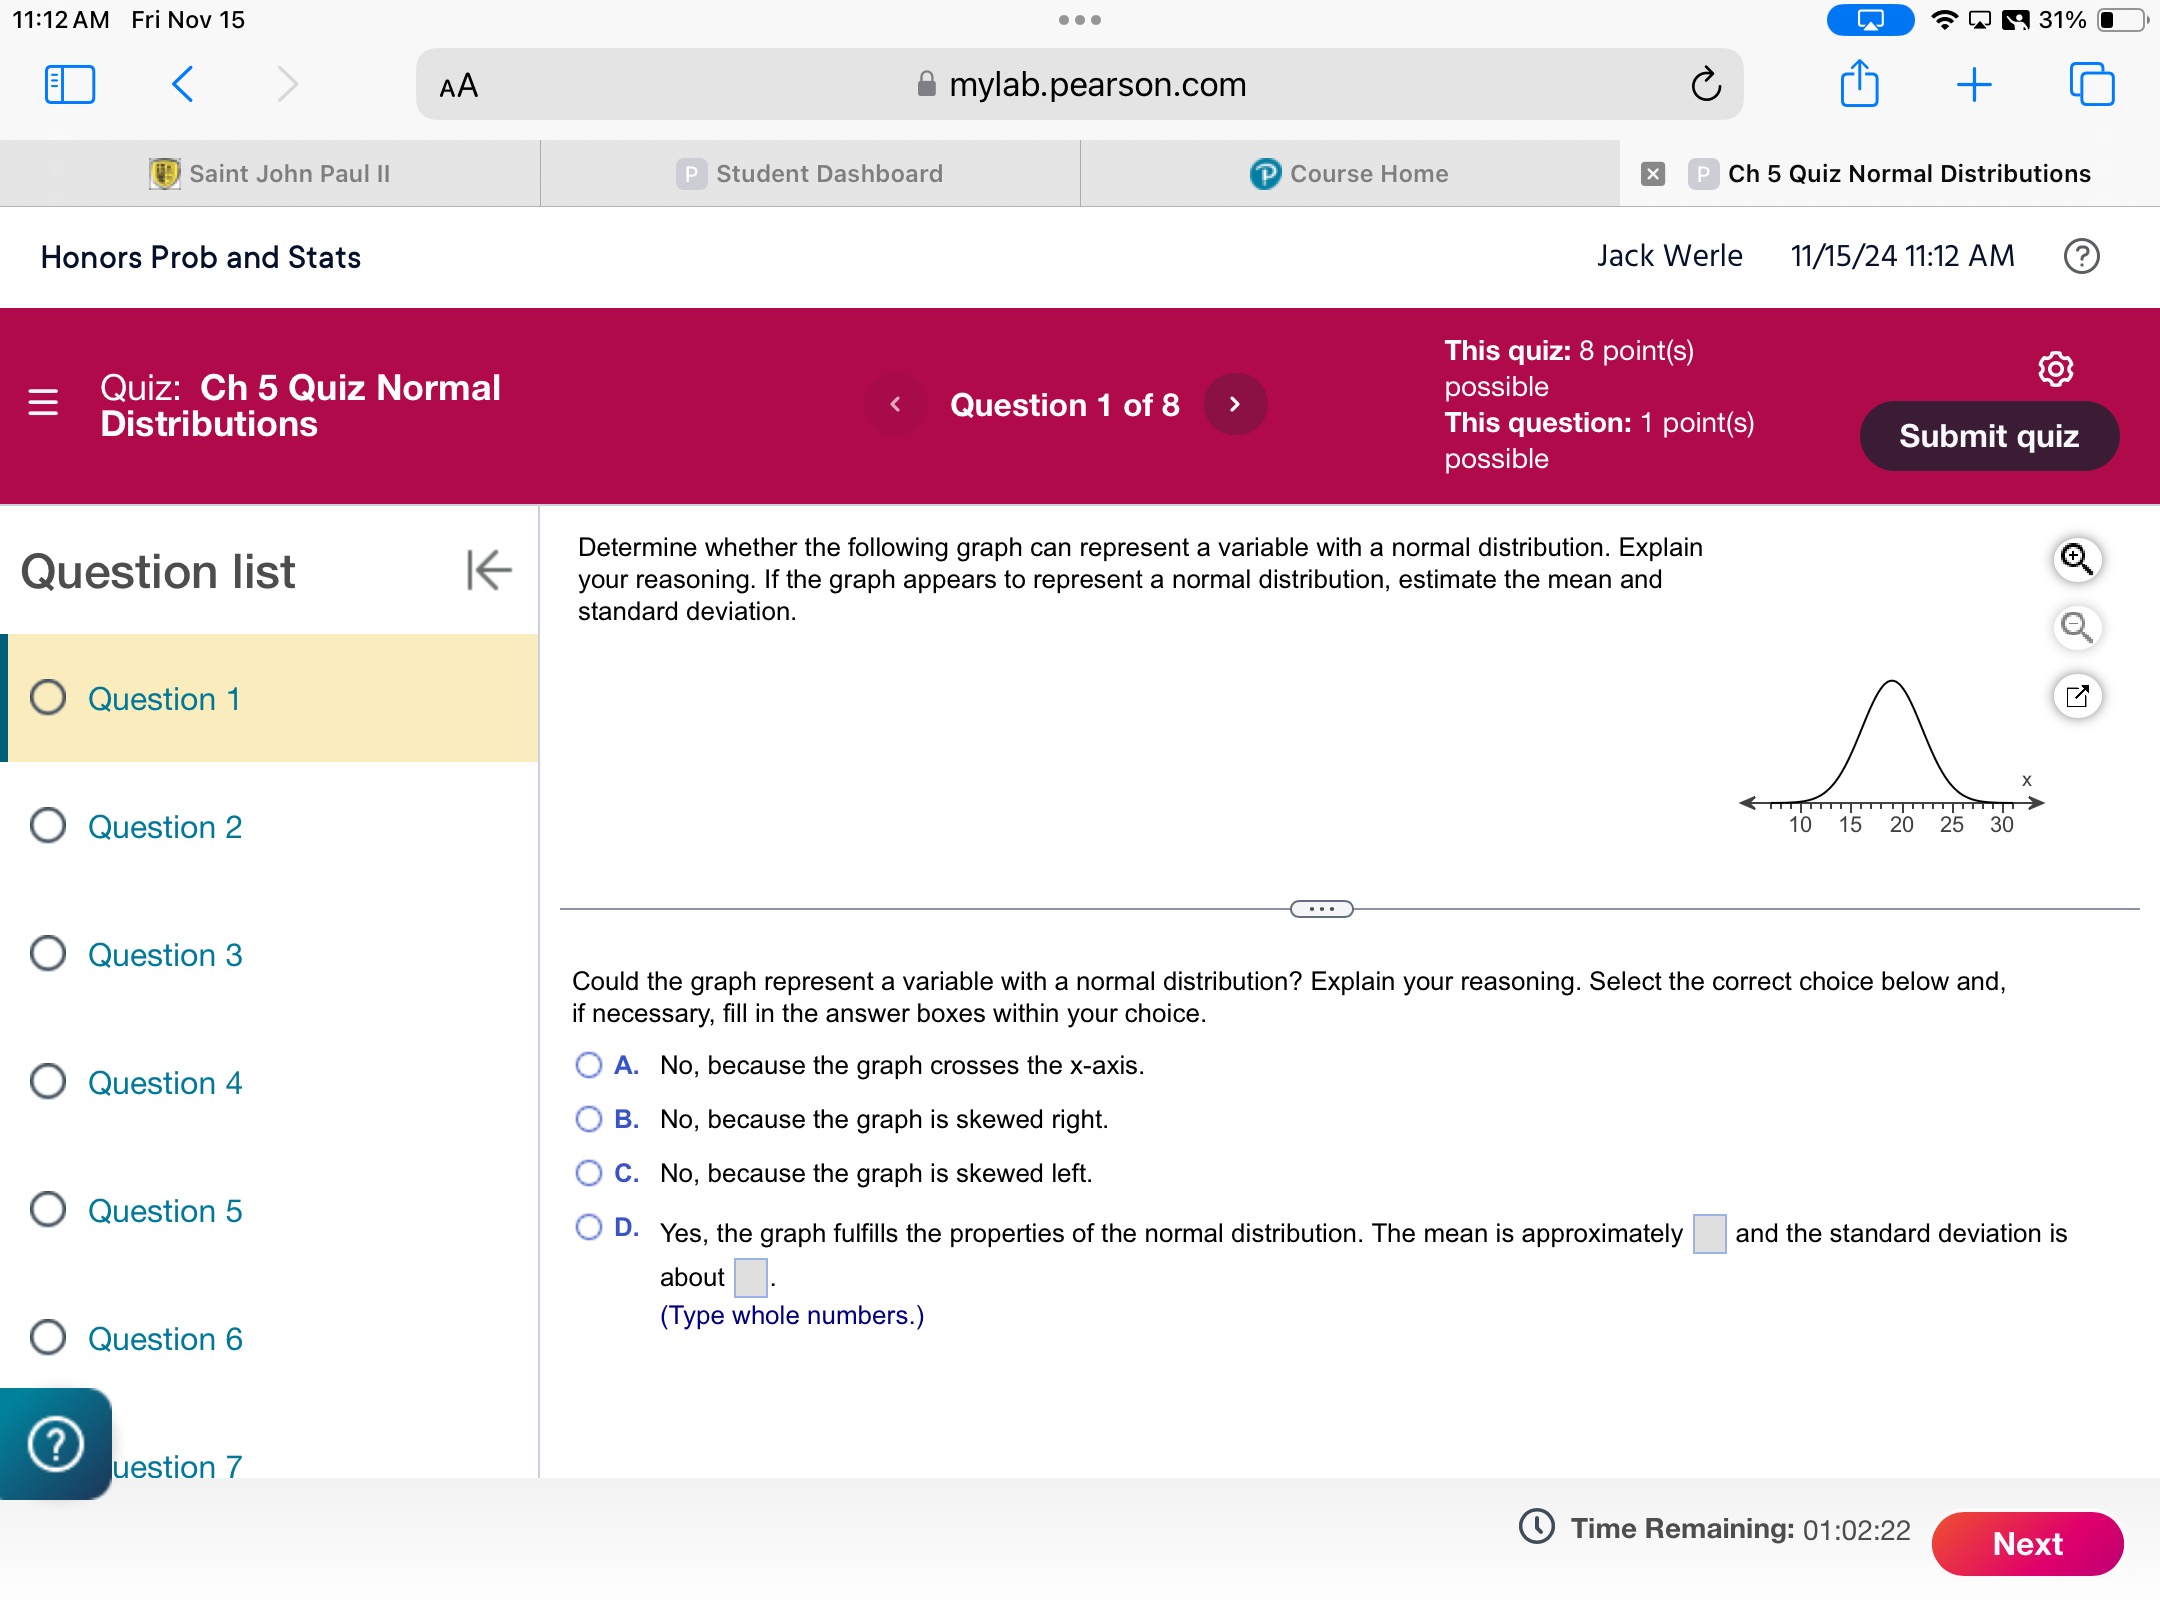Tap the Safari forward arrow
This screenshot has width=2160, height=1620.
tap(287, 85)
